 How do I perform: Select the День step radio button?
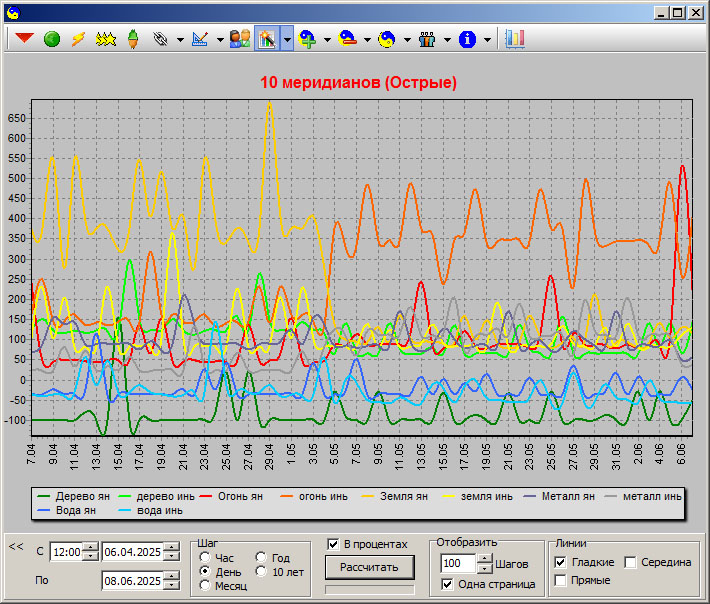point(205,571)
